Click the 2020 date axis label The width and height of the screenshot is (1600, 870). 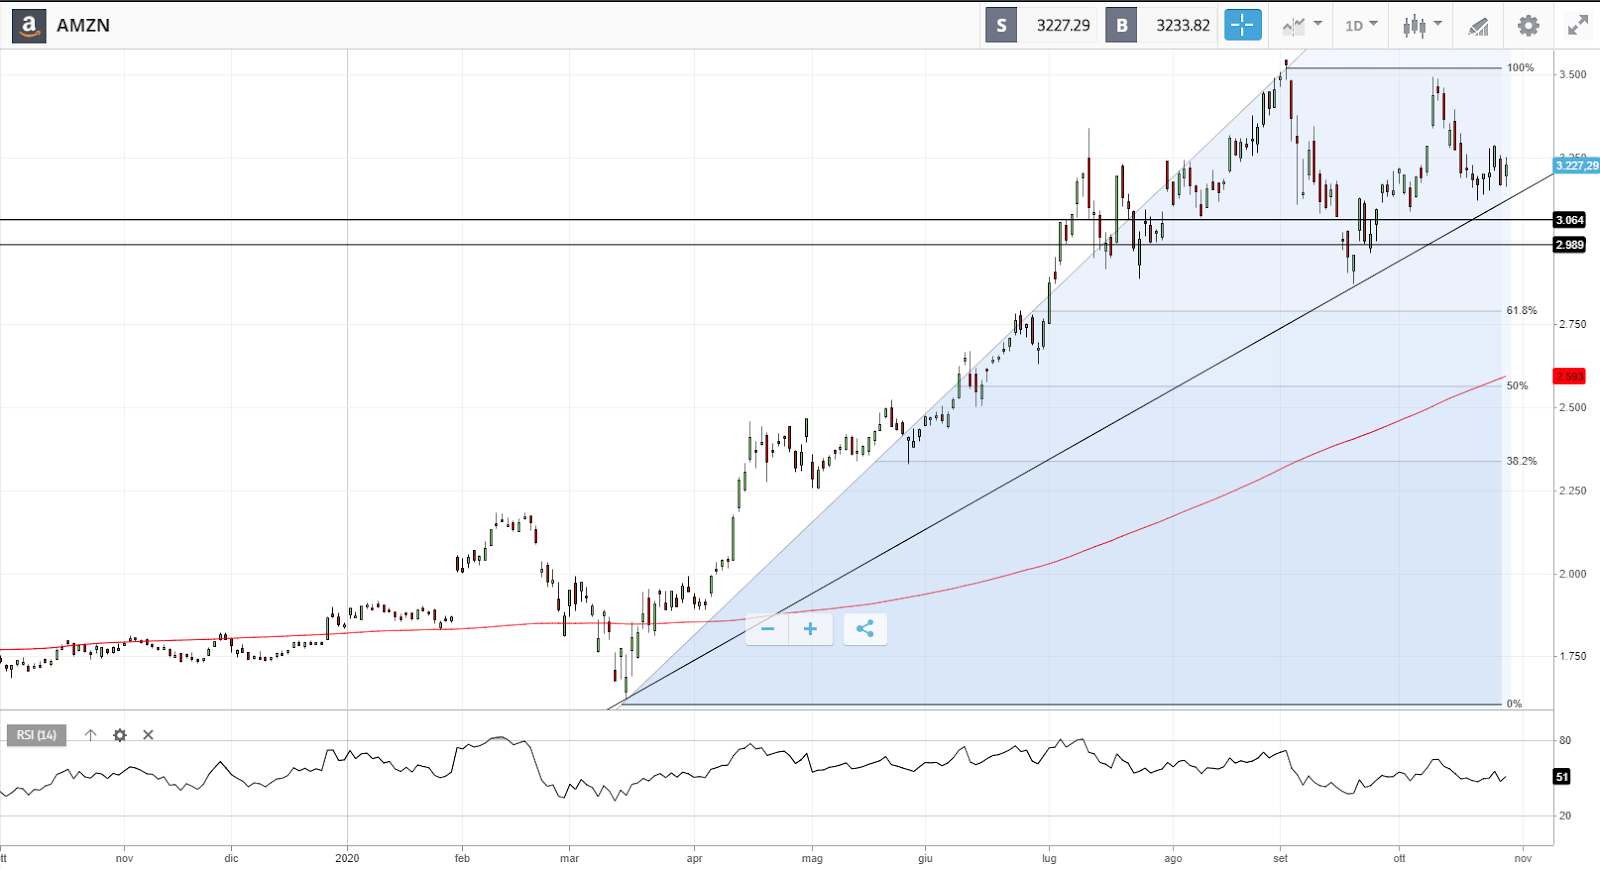(x=347, y=858)
